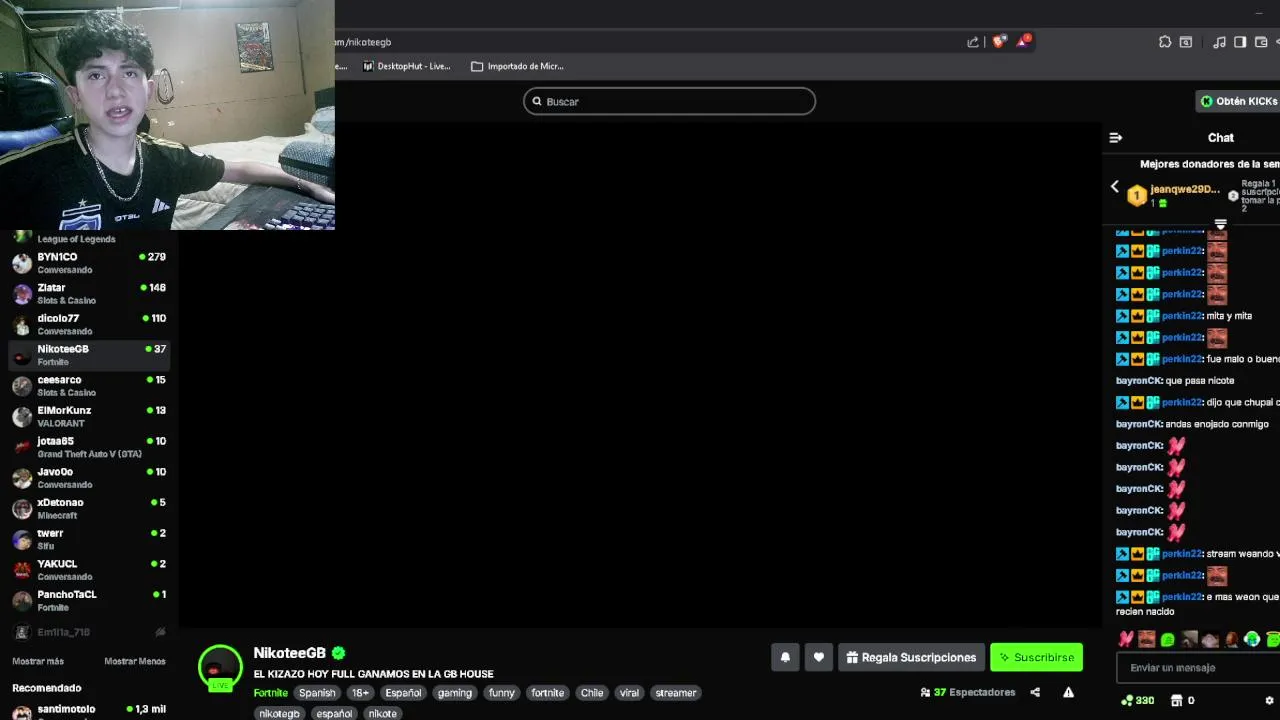Open recommended channel santimotolo
This screenshot has height=720, width=1280.
pyautogui.click(x=89, y=709)
